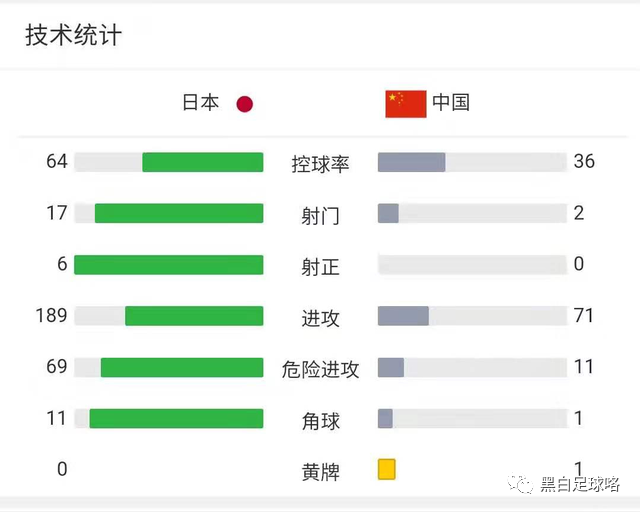
Task: Select the 技术统计 heading
Action: [73, 35]
